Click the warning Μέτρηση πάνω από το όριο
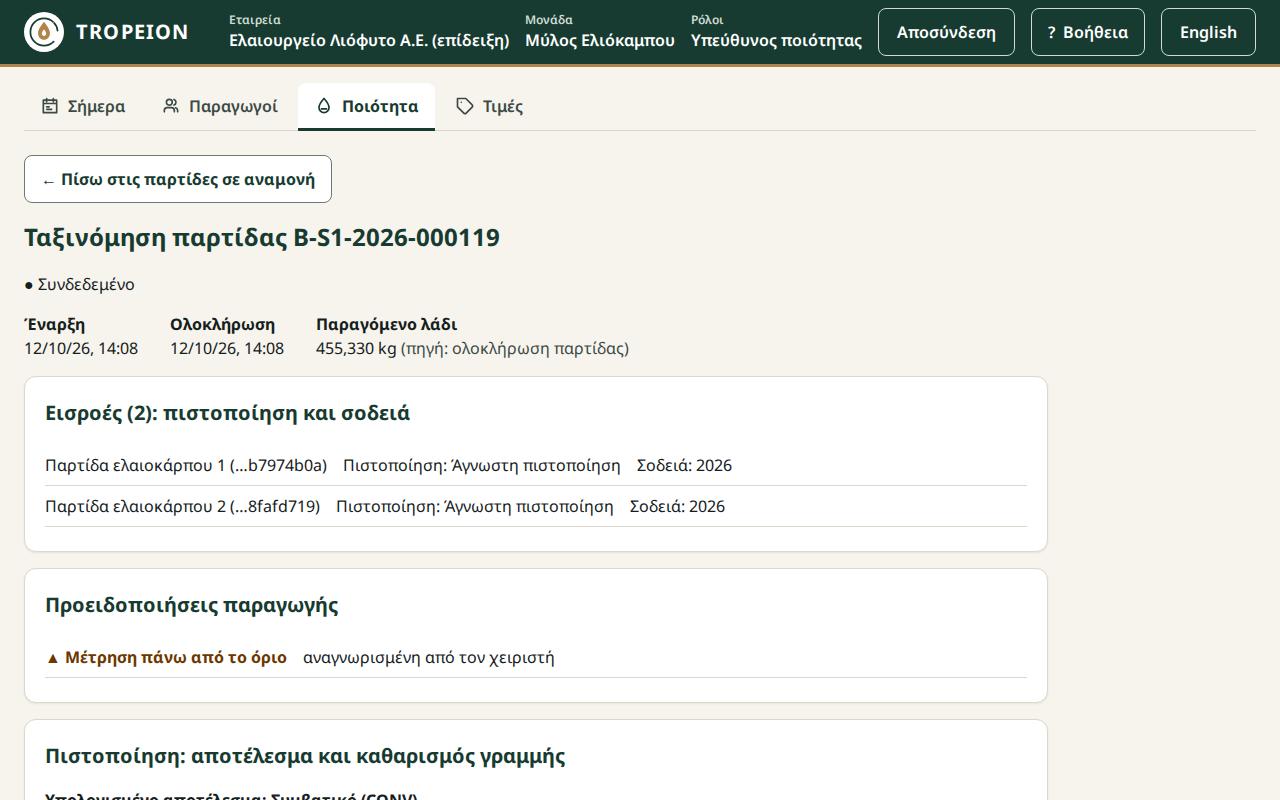Image resolution: width=1280 pixels, height=800 pixels. point(166,658)
